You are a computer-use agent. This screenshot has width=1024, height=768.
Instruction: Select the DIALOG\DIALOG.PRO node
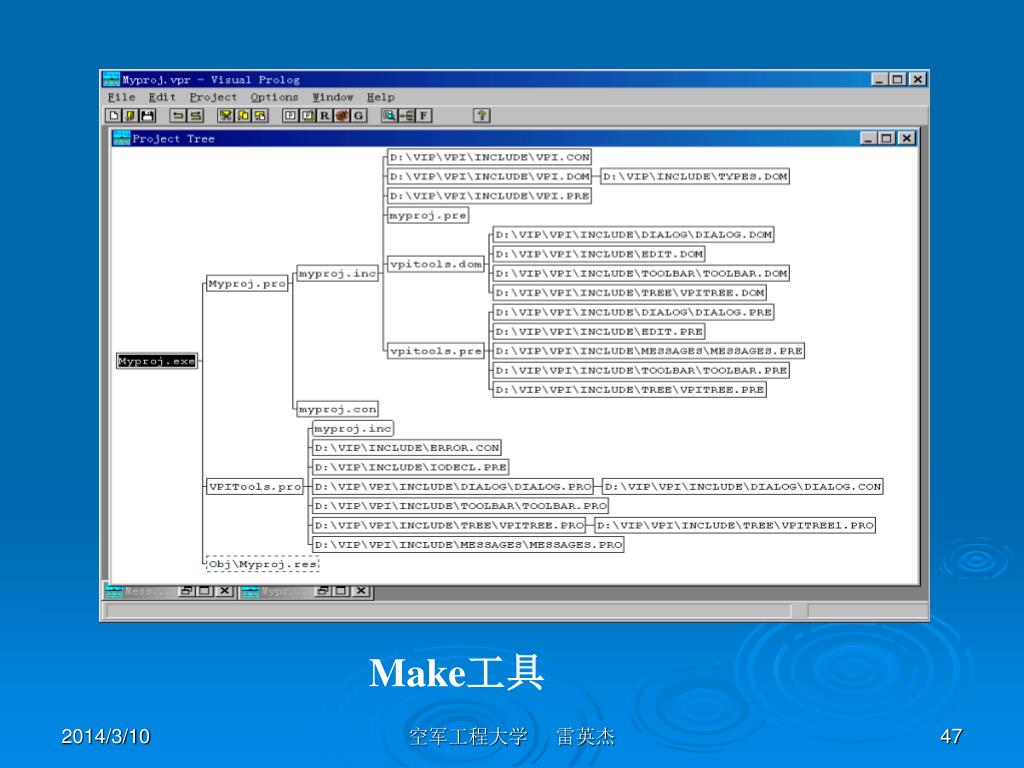453,487
